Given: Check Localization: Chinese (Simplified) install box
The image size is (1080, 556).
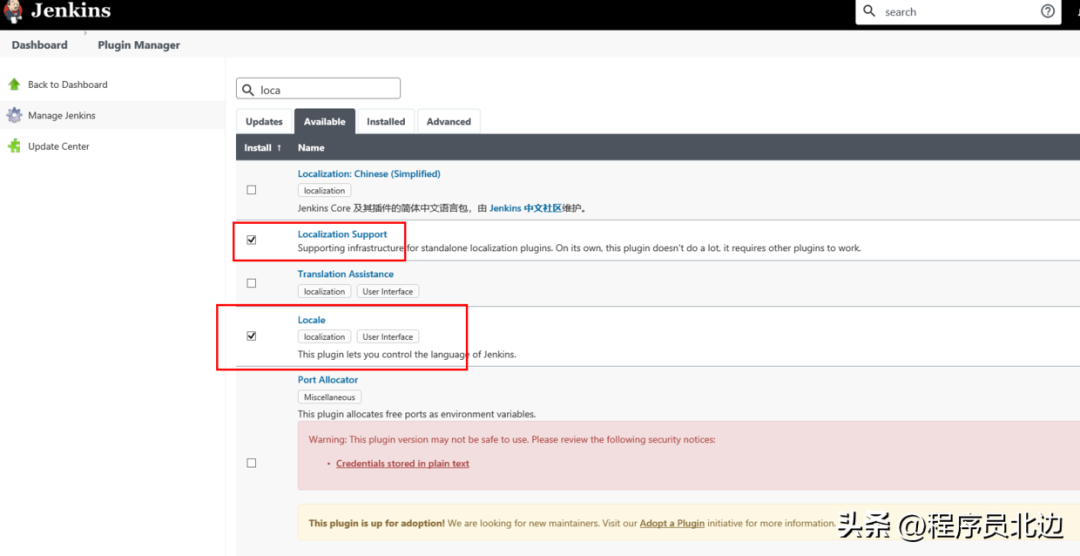Looking at the screenshot, I should tap(251, 190).
